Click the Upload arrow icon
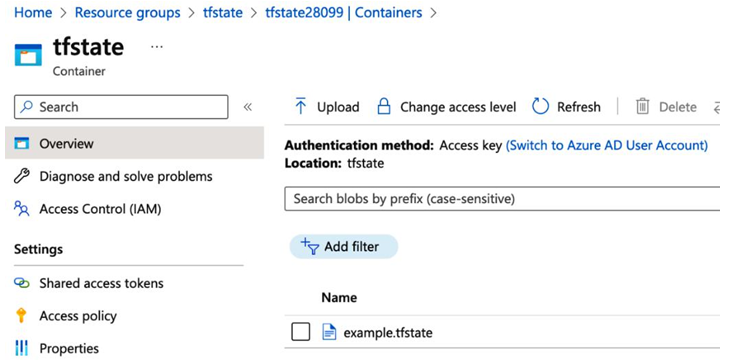Screen dimensions: 739x360 pos(300,106)
